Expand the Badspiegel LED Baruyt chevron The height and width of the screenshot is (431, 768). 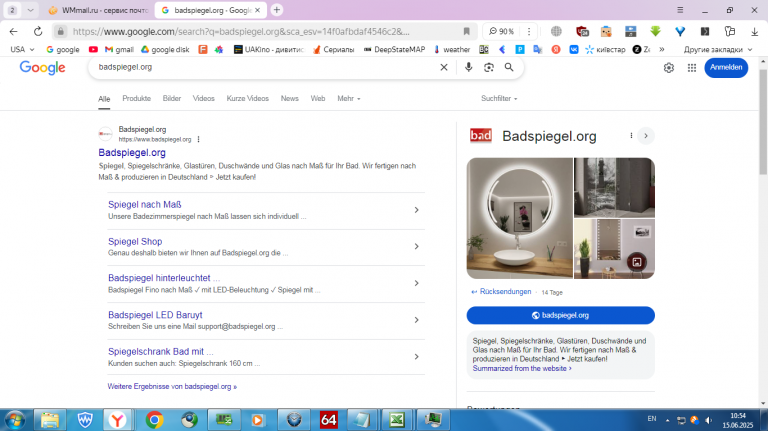(416, 320)
